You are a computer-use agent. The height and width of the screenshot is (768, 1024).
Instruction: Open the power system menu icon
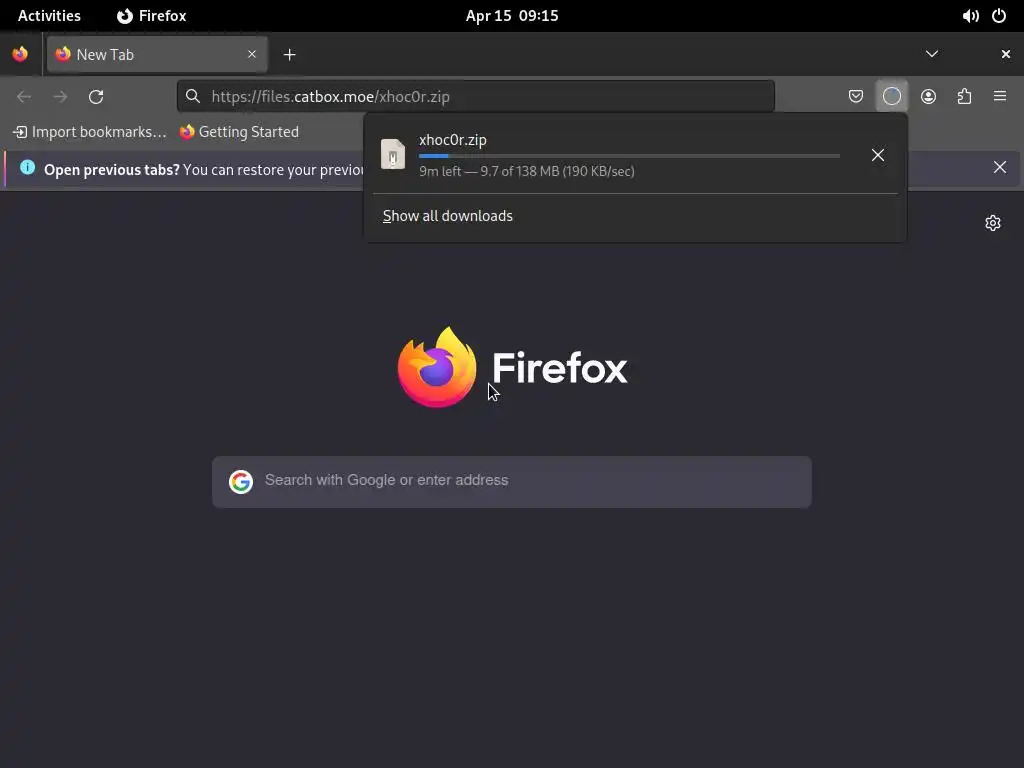tap(999, 16)
